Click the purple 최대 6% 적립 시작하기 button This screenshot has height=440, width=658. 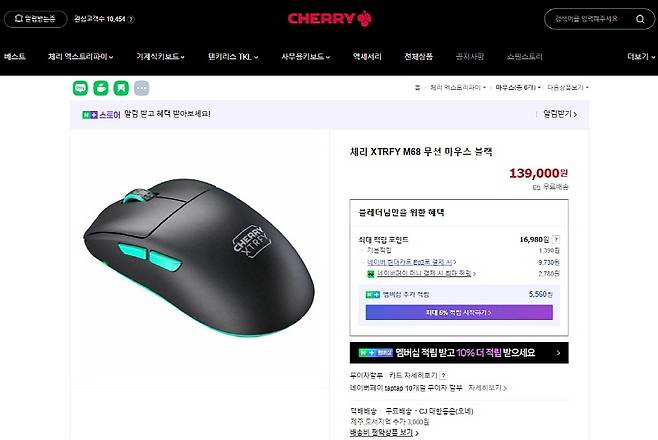[459, 312]
